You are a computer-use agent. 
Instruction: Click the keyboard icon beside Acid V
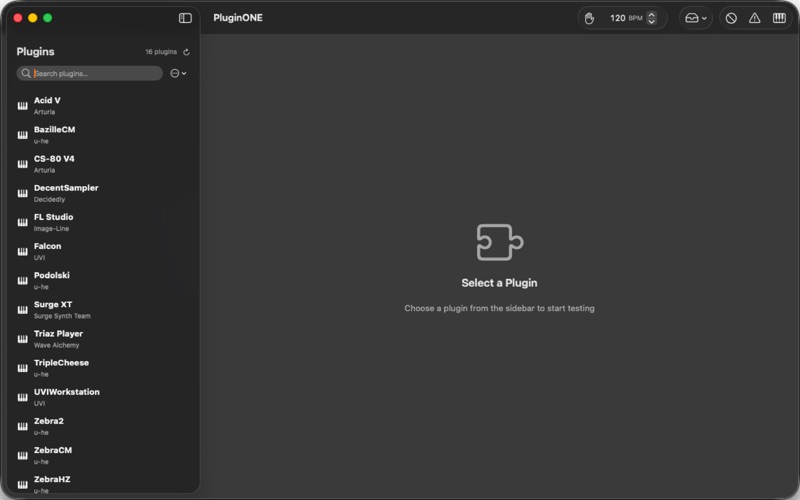point(22,106)
